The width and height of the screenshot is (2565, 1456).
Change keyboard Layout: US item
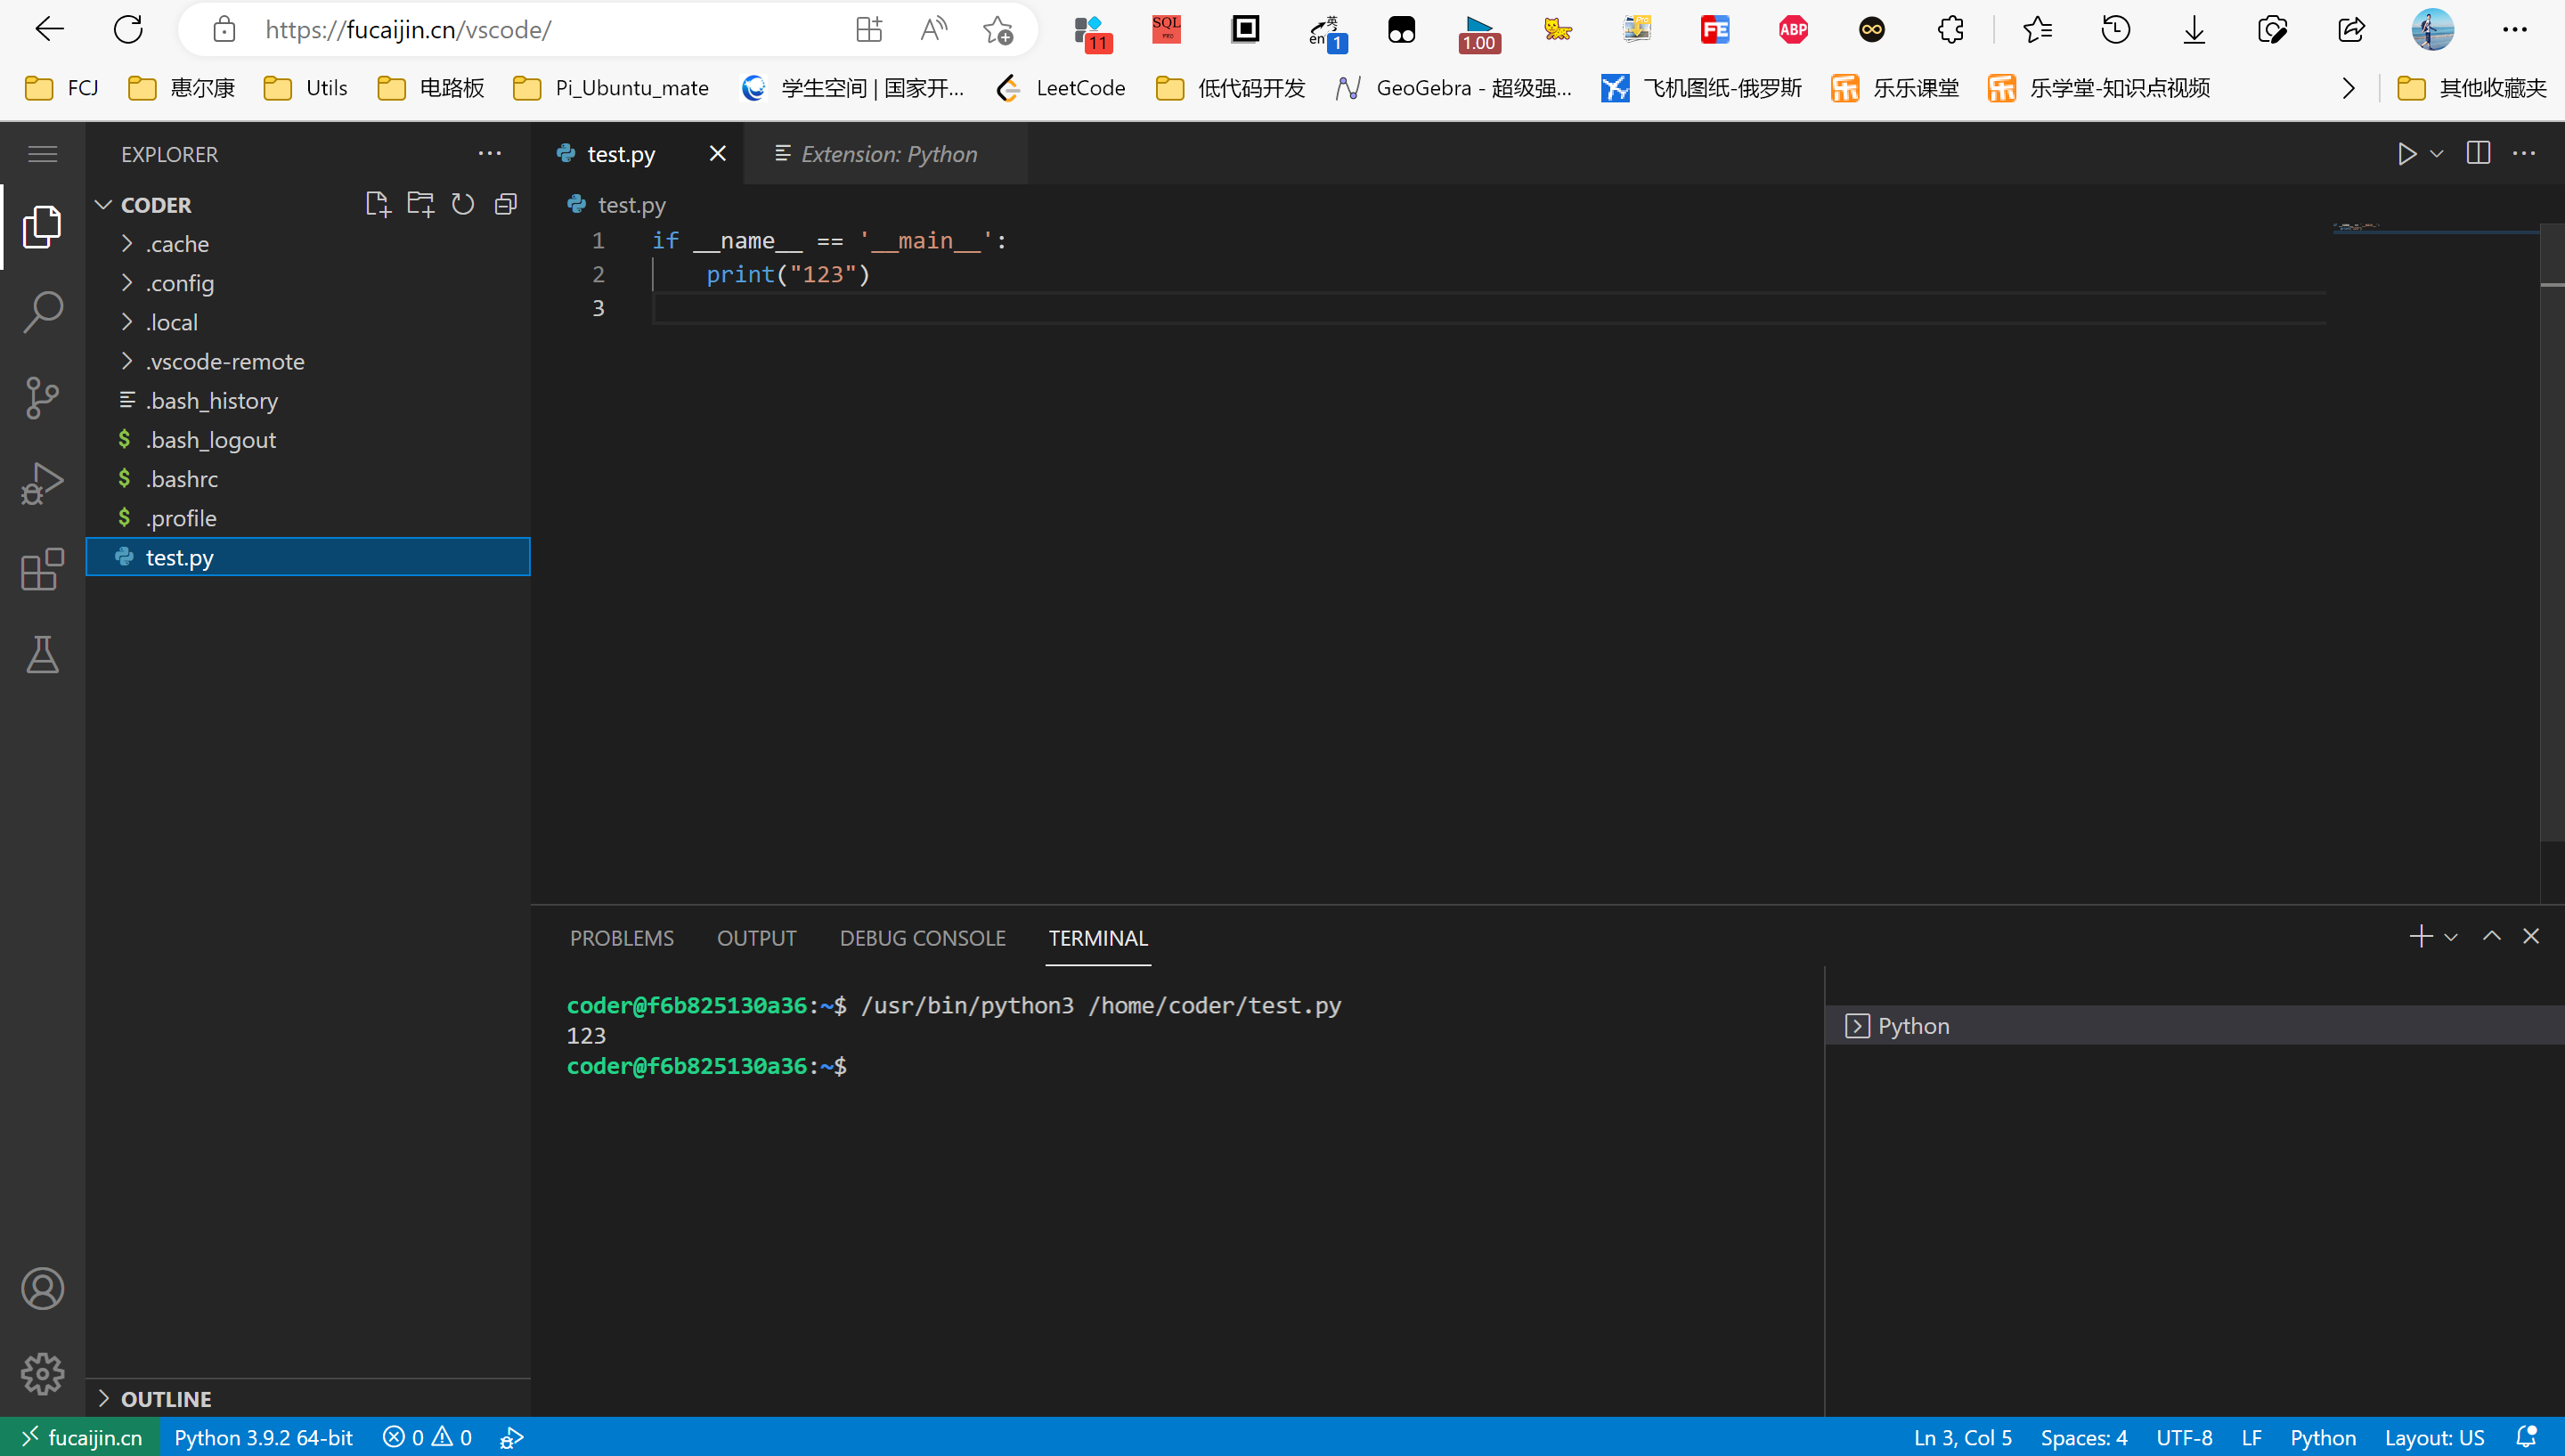(2434, 1437)
